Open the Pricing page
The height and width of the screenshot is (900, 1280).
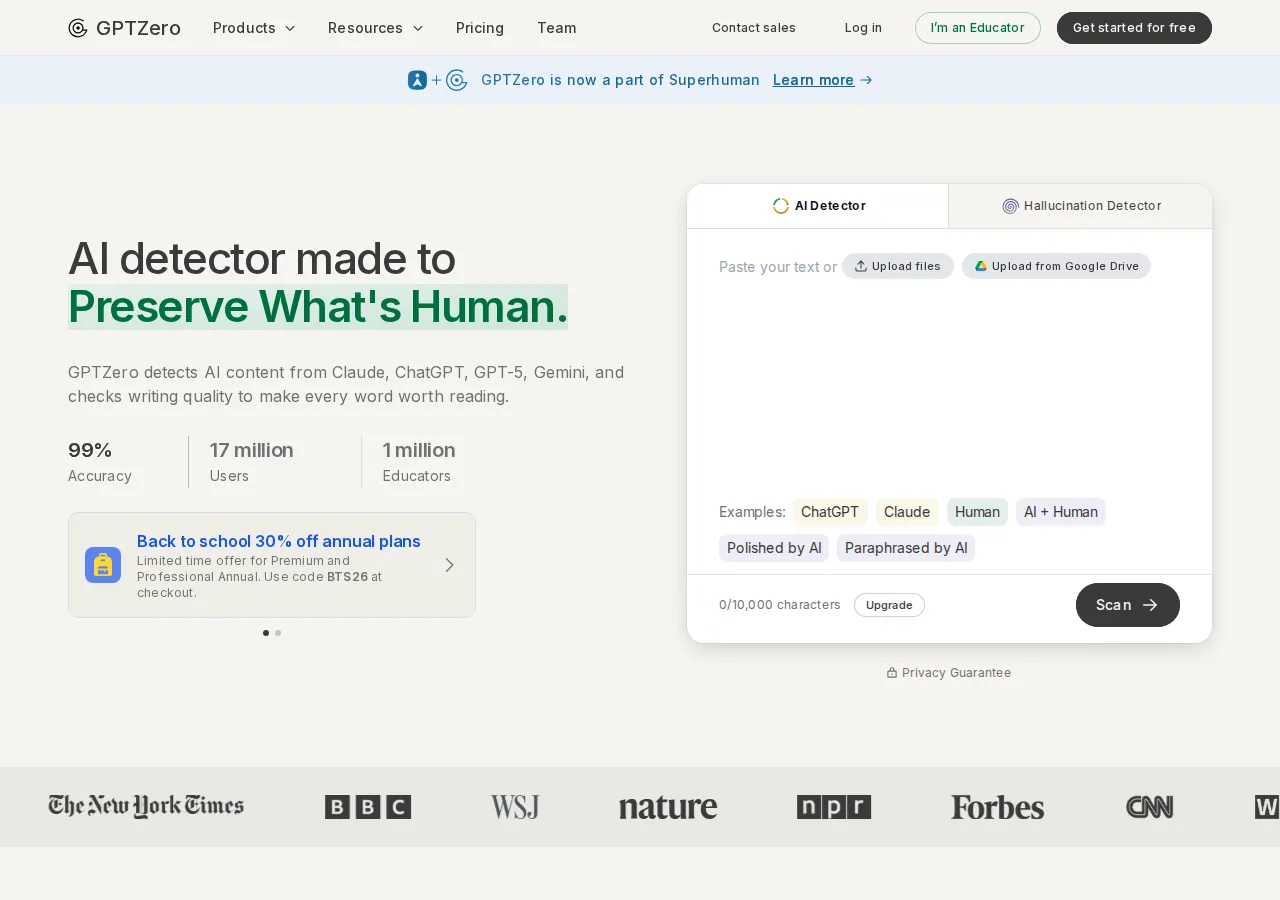click(480, 28)
